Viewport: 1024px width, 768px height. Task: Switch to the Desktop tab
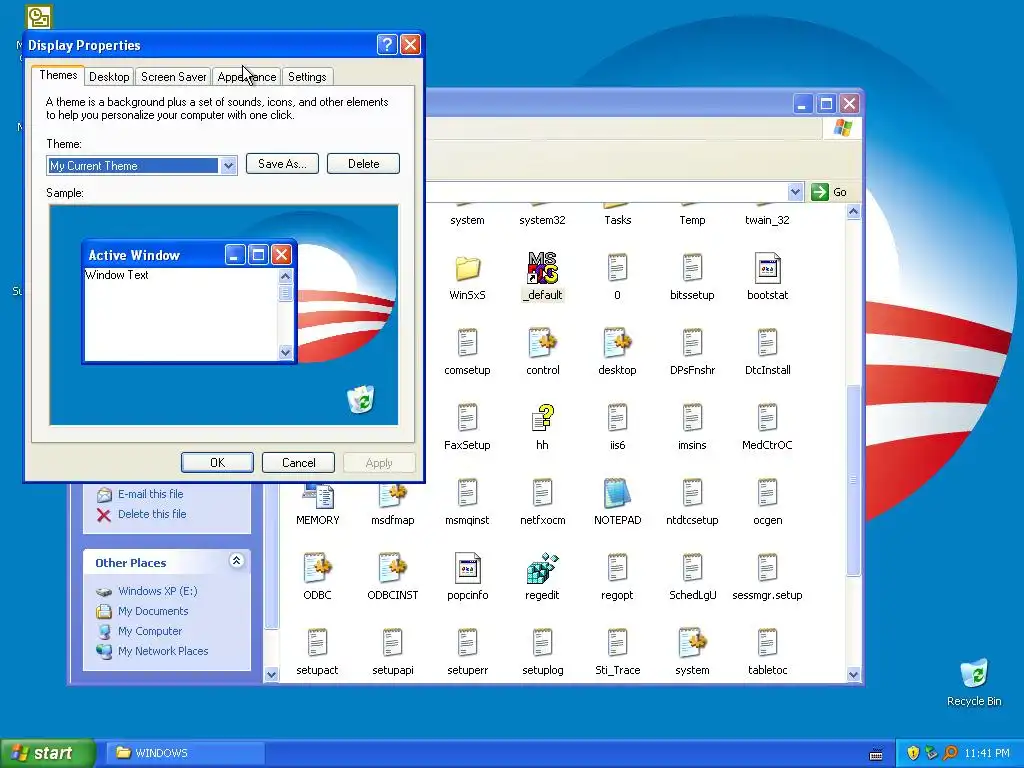[x=109, y=77]
